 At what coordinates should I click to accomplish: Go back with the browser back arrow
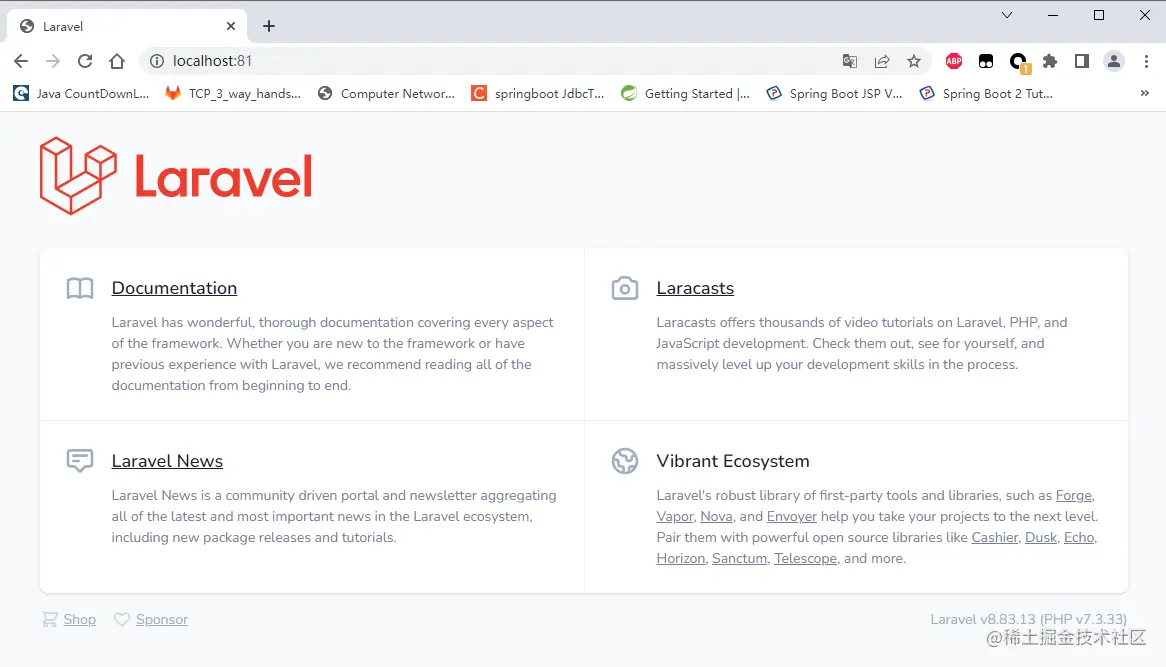click(21, 61)
